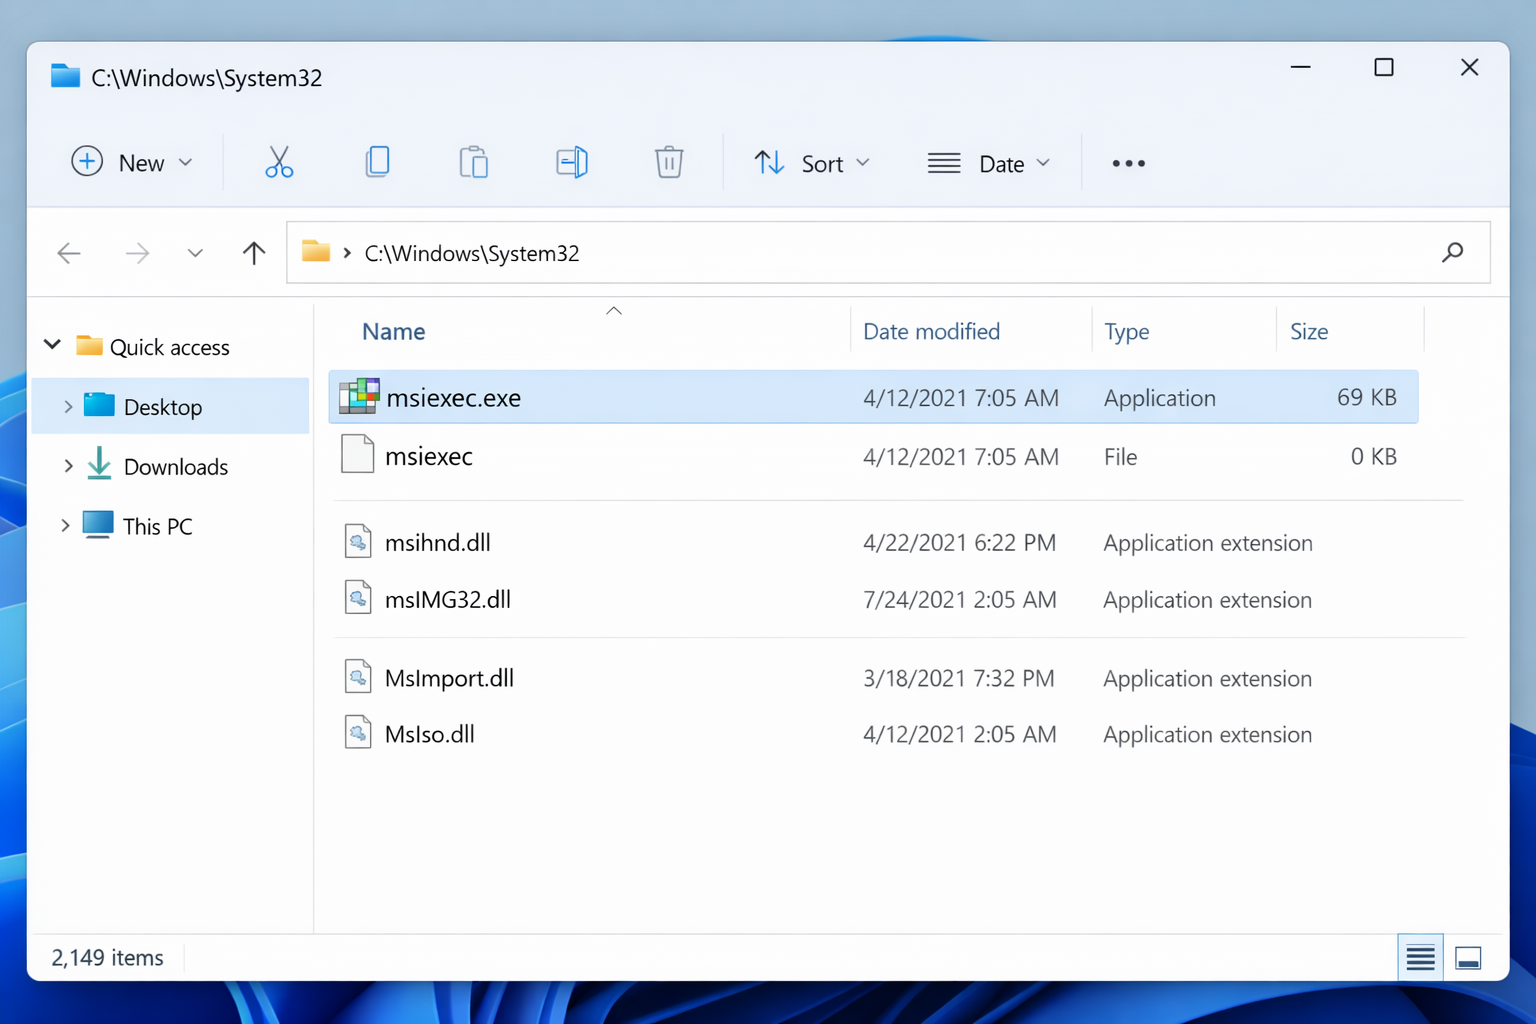The image size is (1536, 1024).
Task: Select the msIMG32.dll file name
Action: click(x=447, y=600)
